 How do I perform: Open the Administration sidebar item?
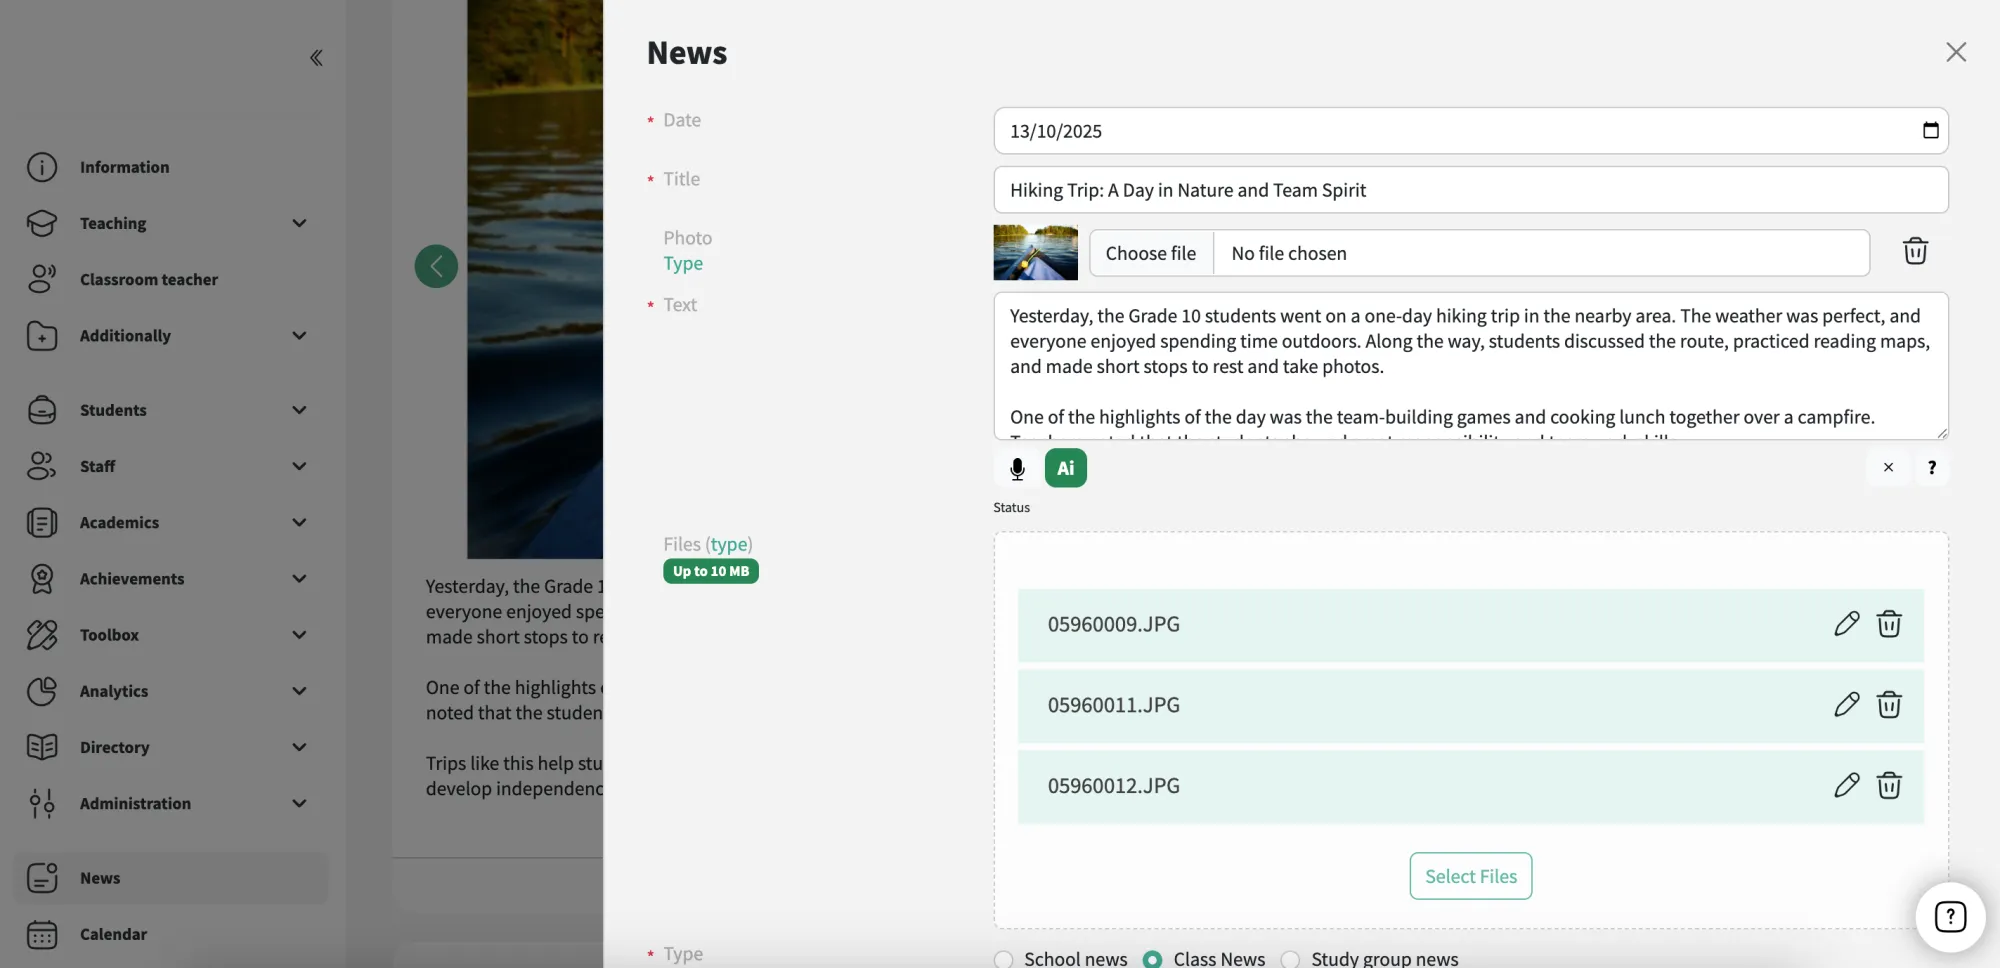click(x=168, y=803)
